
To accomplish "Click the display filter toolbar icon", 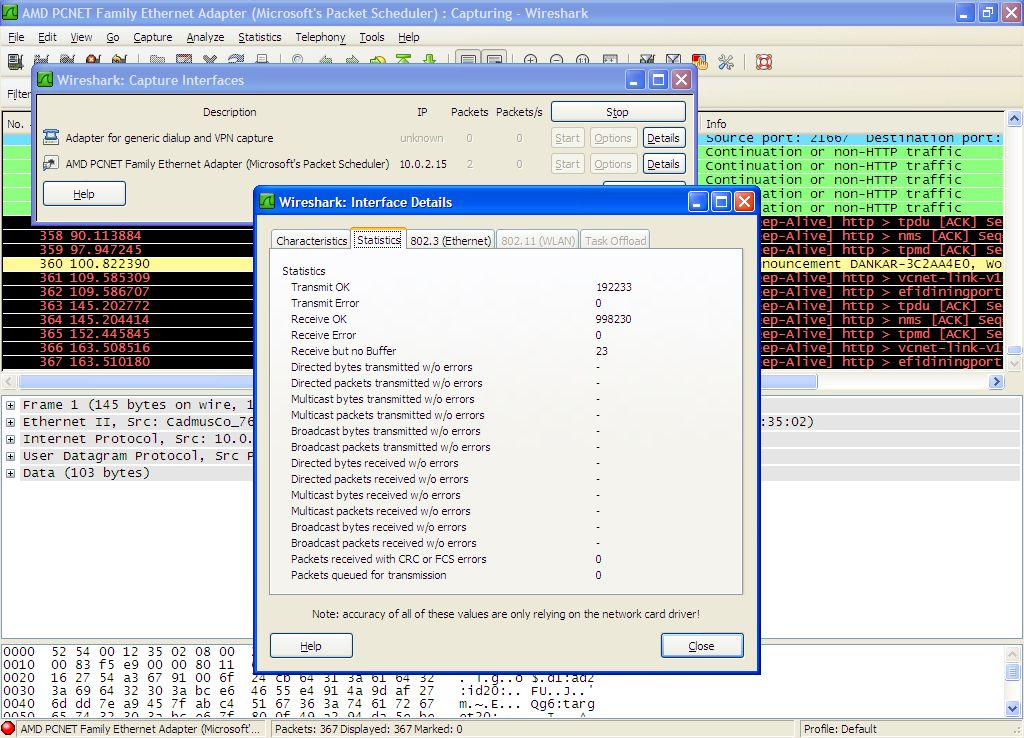I will point(673,61).
